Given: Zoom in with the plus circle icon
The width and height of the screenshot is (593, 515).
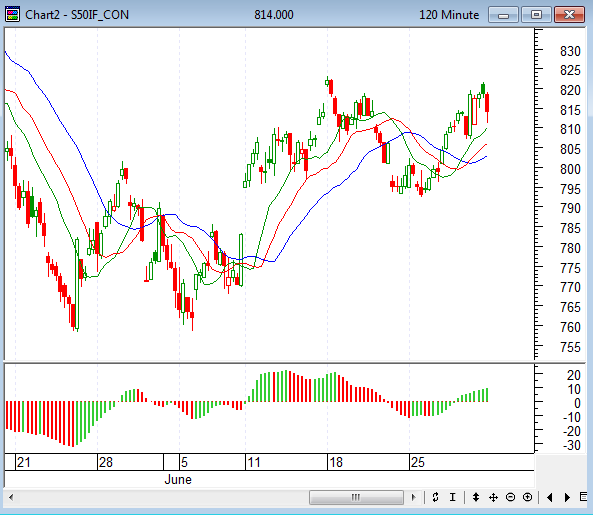Looking at the screenshot, I should 528,497.
